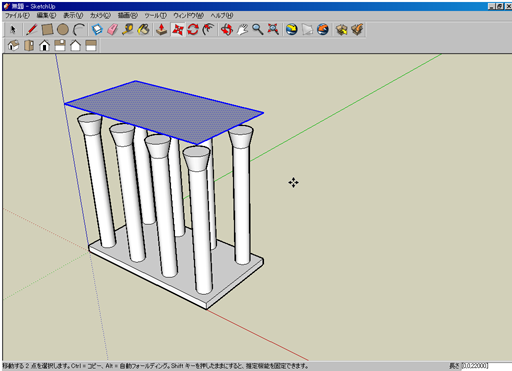Viewport: 512px width, 371px height.
Task: Open the カメラ(C) menu
Action: (x=100, y=16)
